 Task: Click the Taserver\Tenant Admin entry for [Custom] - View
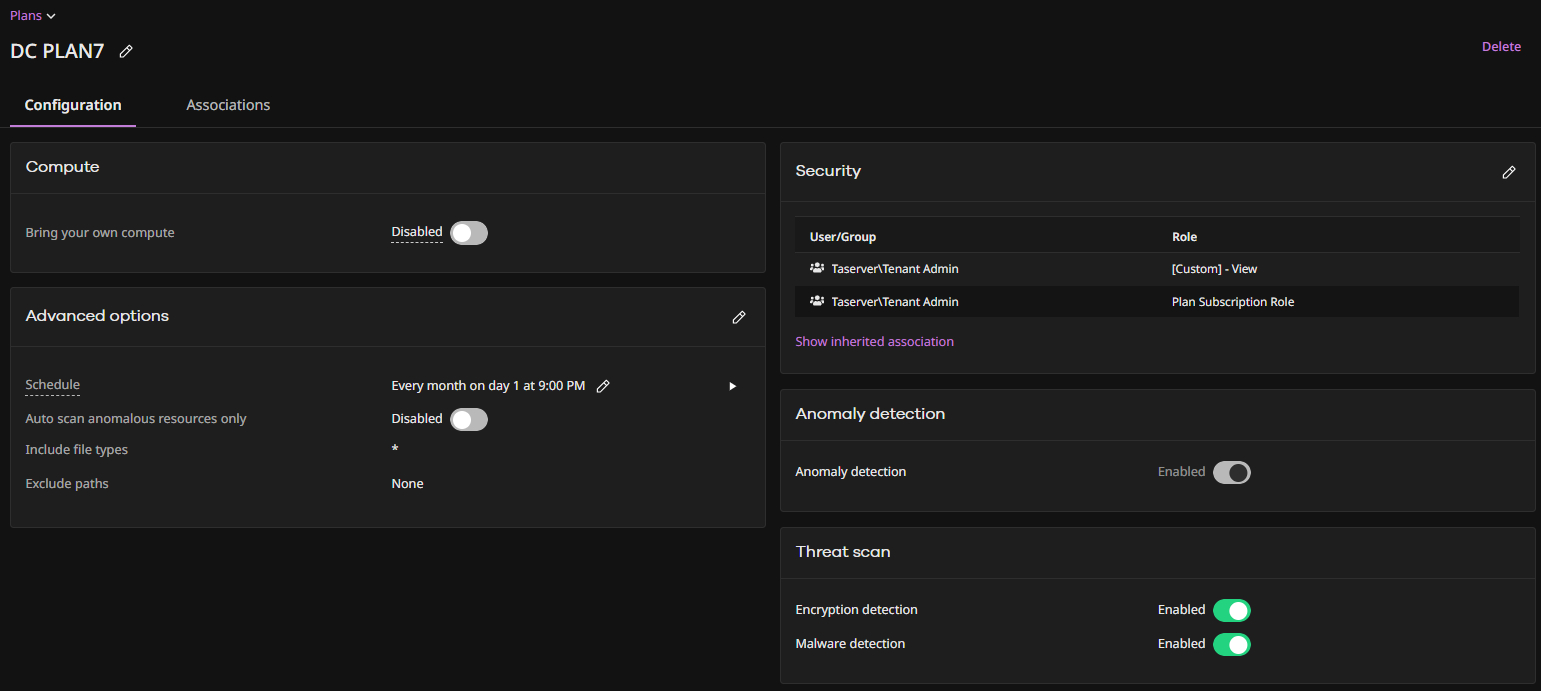click(x=895, y=269)
